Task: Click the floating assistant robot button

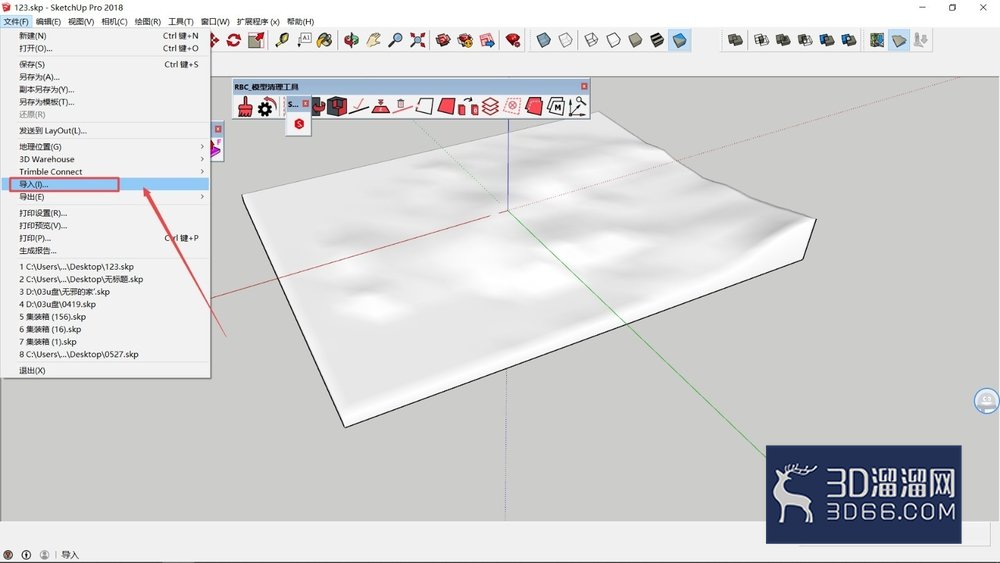Action: [x=987, y=401]
